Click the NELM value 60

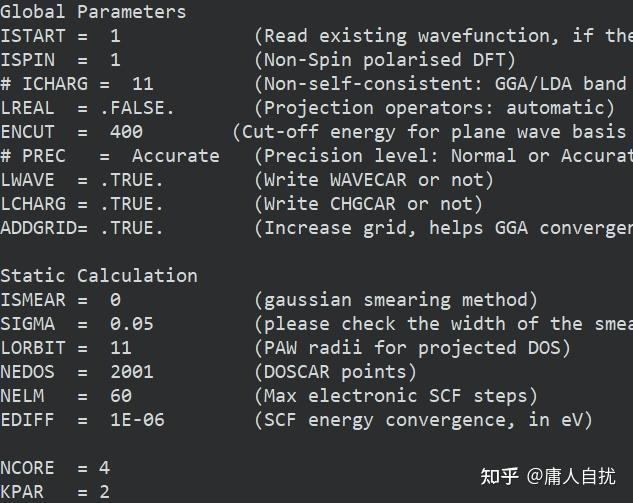tap(120, 396)
